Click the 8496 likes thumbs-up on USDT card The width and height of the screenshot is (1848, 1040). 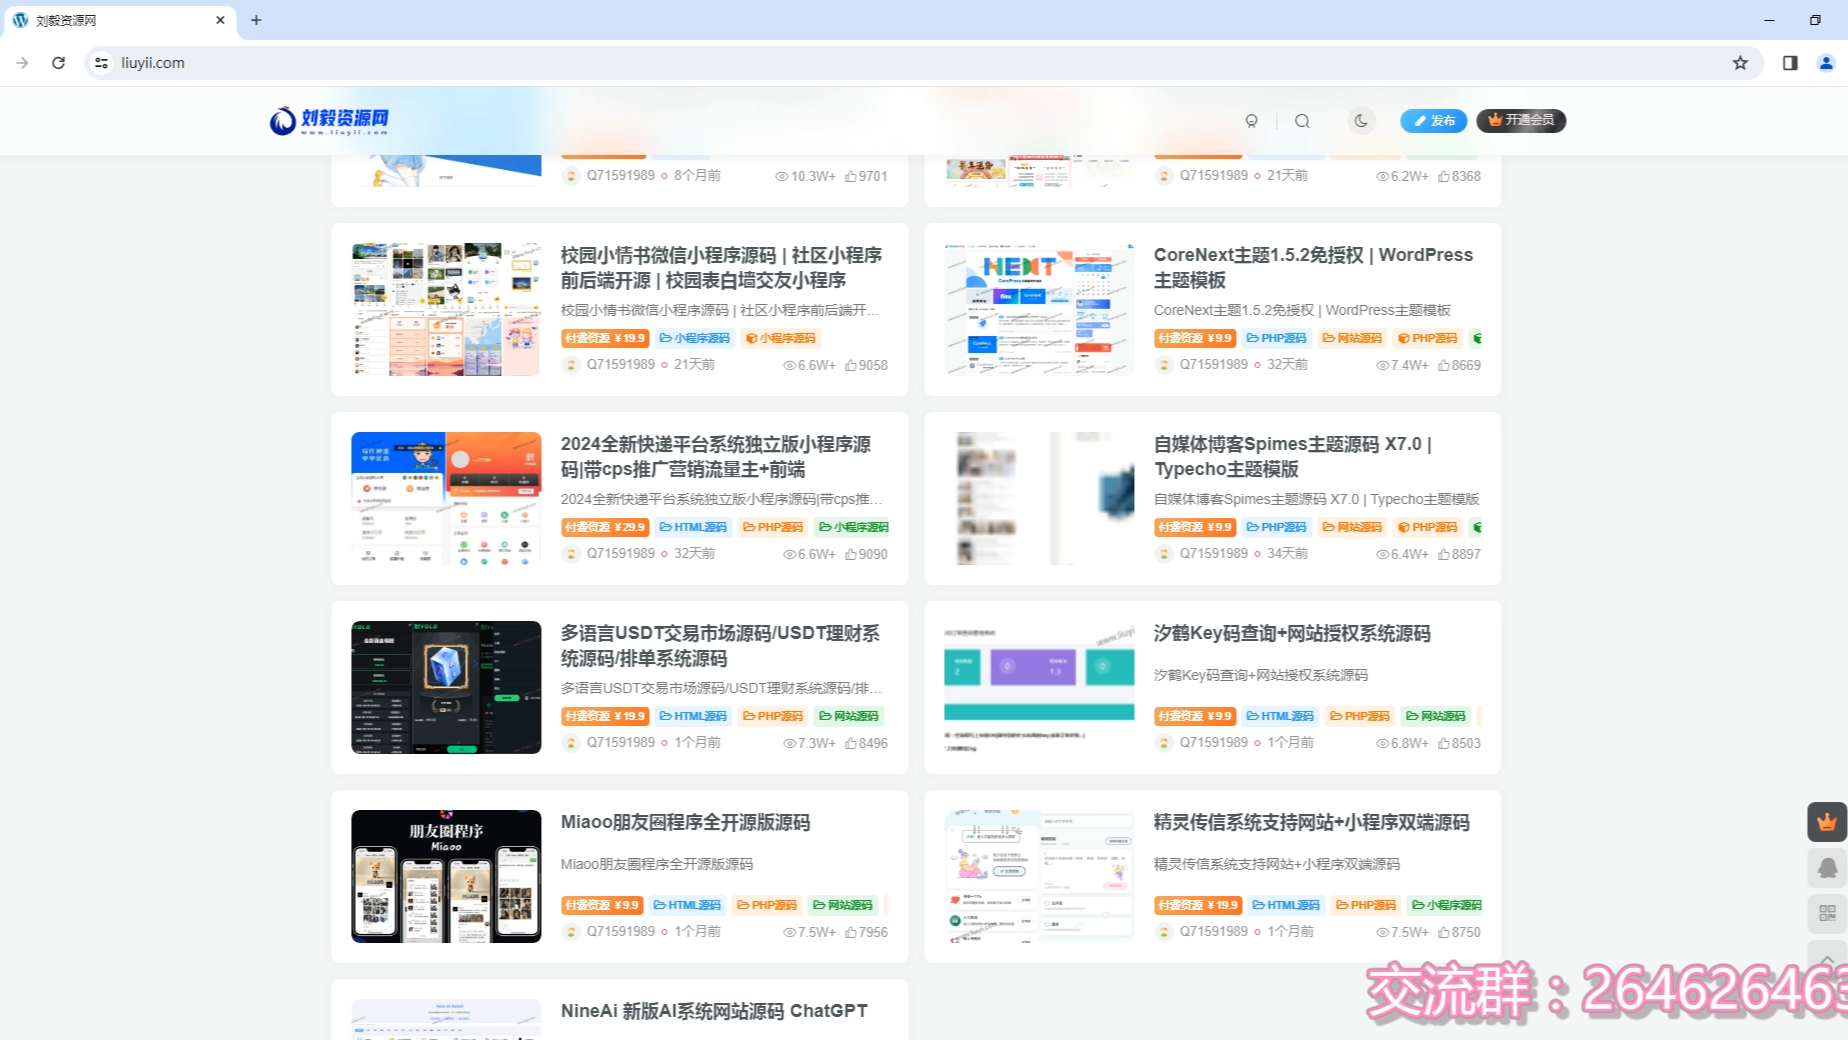click(866, 743)
